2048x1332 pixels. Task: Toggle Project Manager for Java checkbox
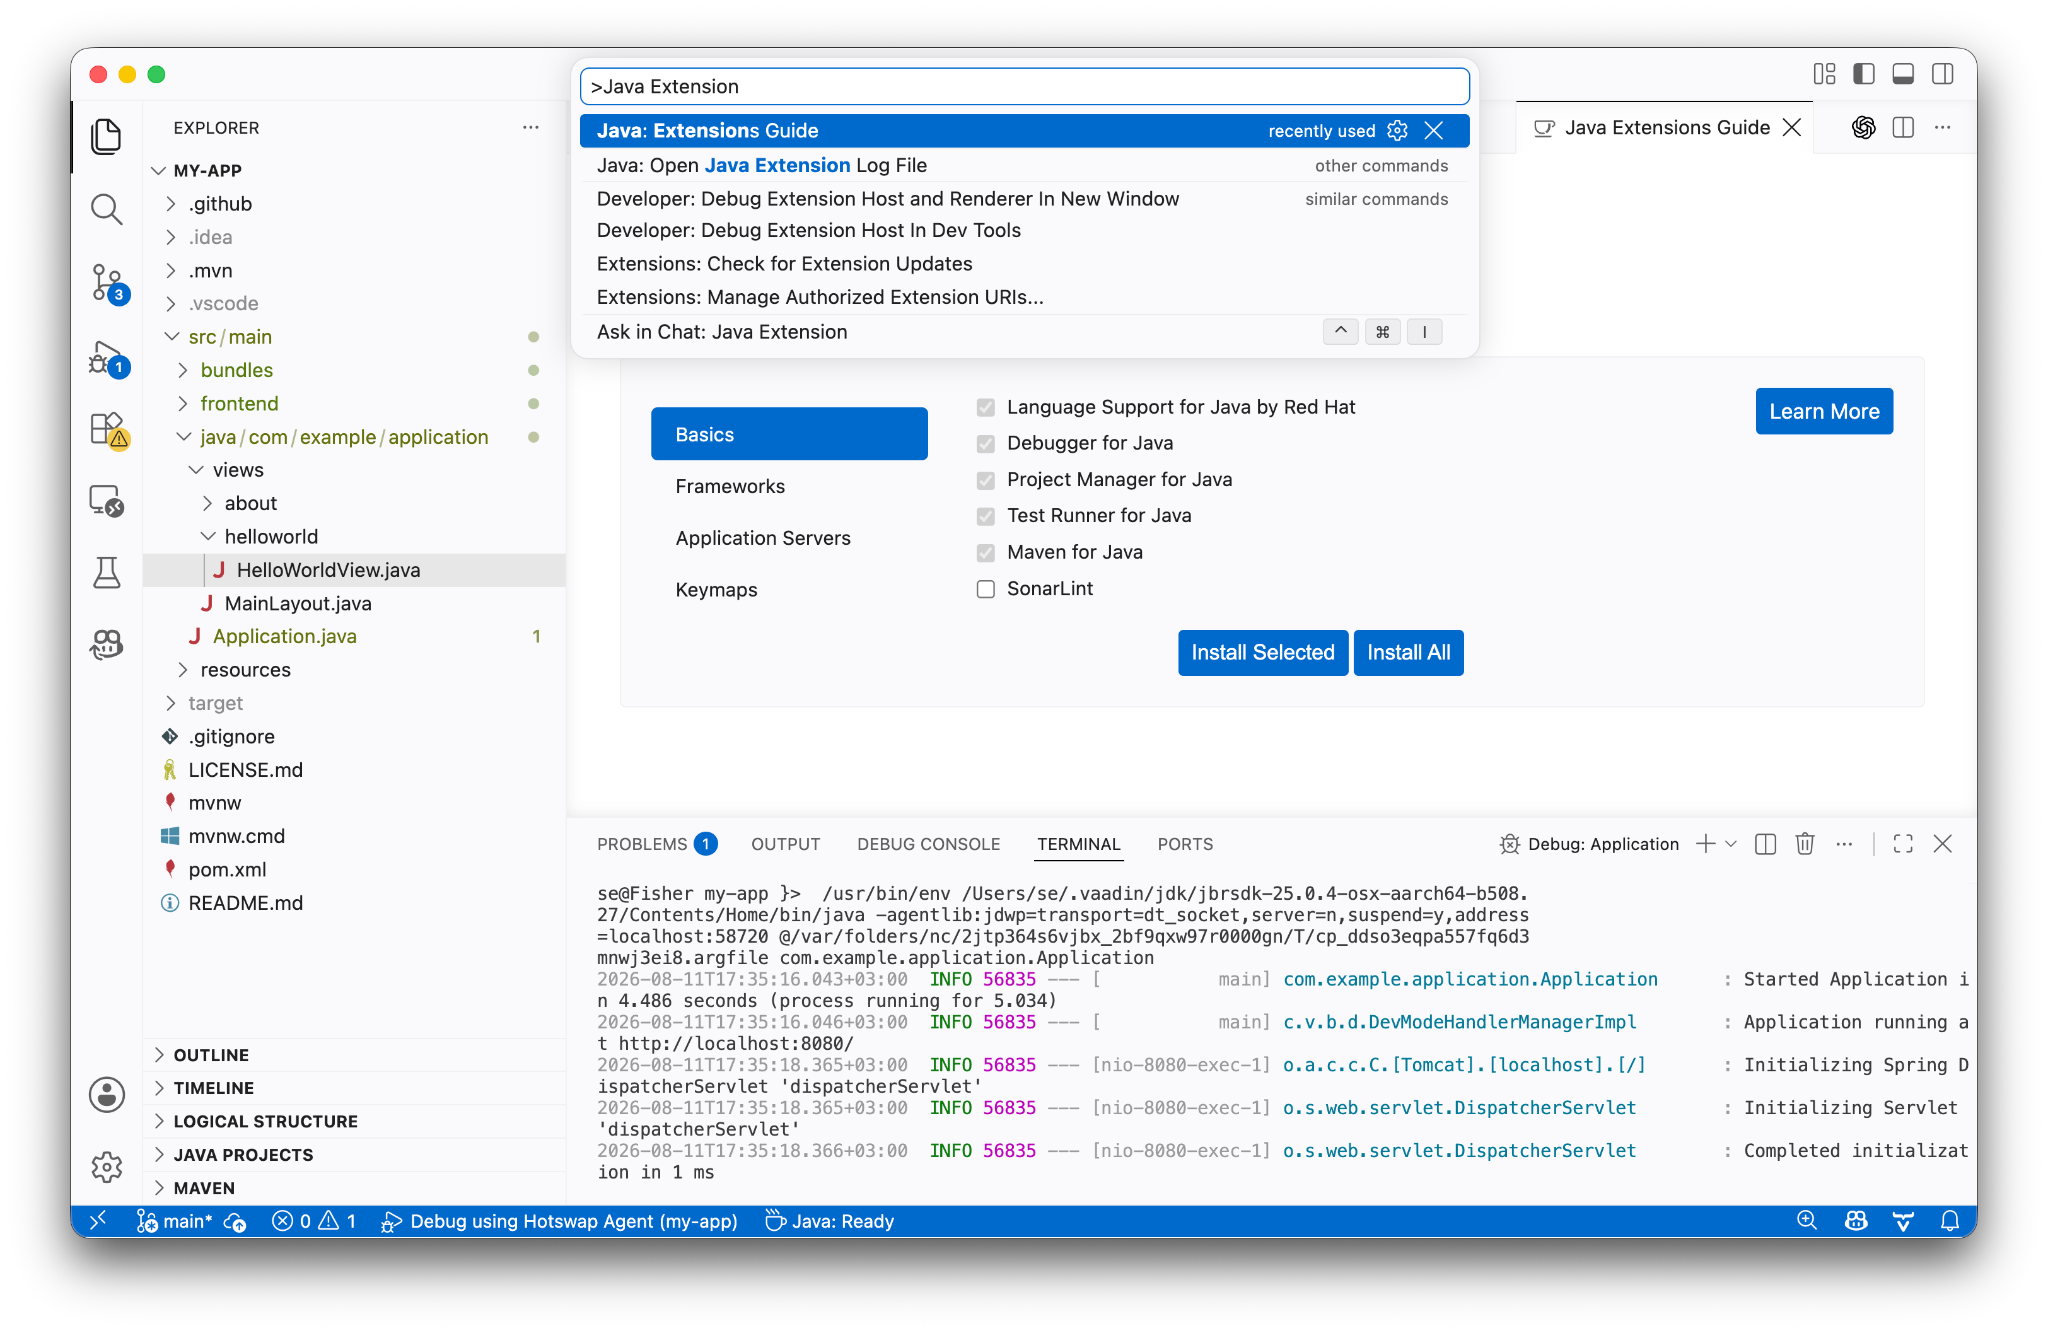[986, 480]
